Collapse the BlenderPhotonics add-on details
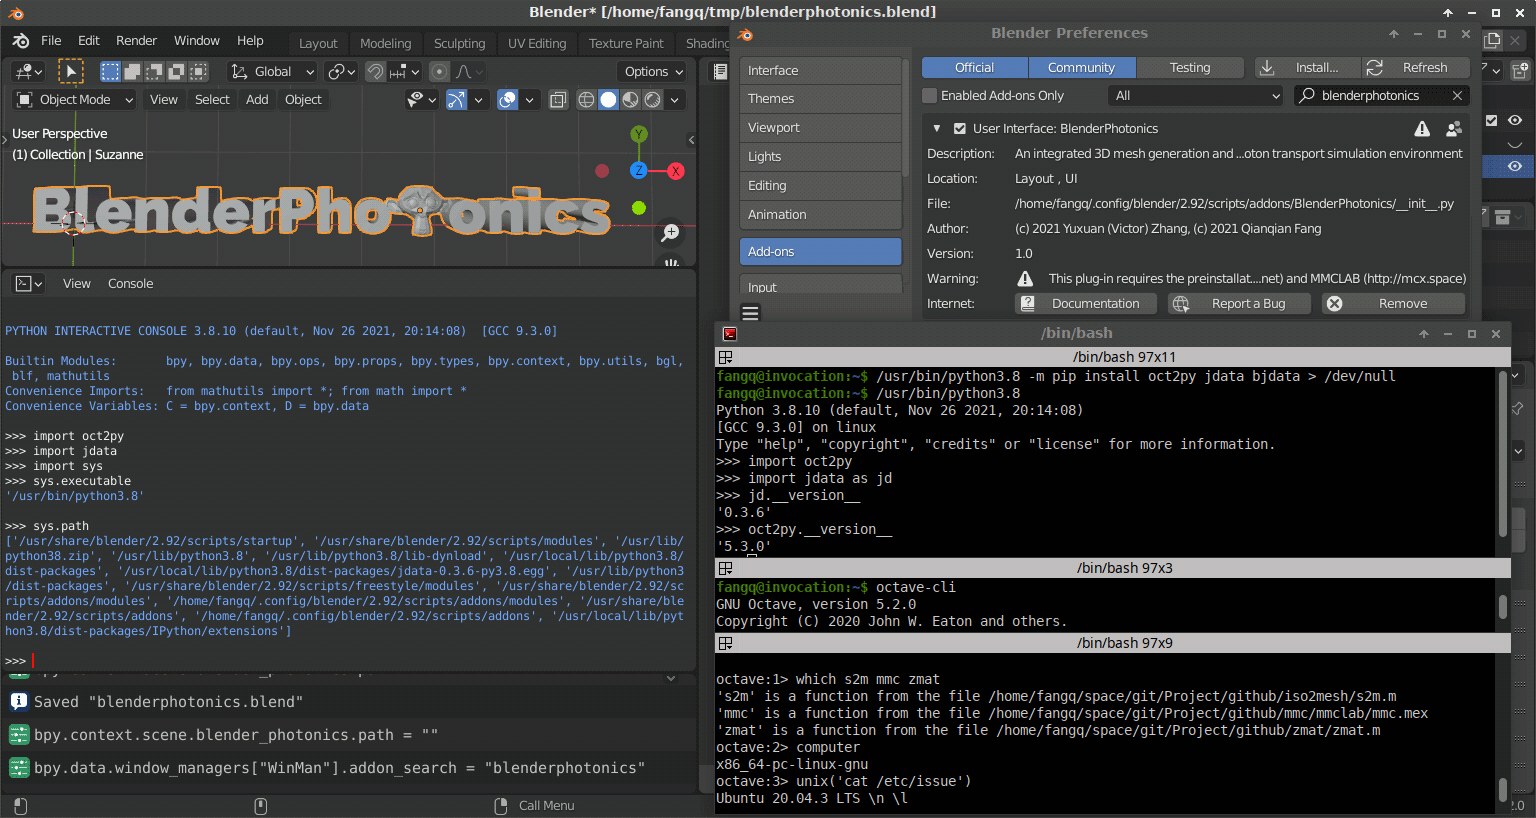The height and width of the screenshot is (818, 1536). 936,129
